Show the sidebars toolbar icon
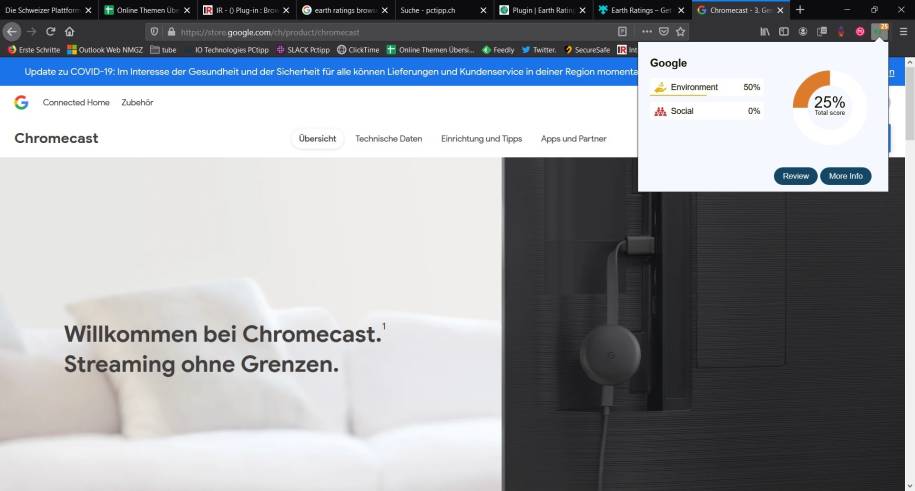This screenshot has height=491, width=915. [x=784, y=32]
